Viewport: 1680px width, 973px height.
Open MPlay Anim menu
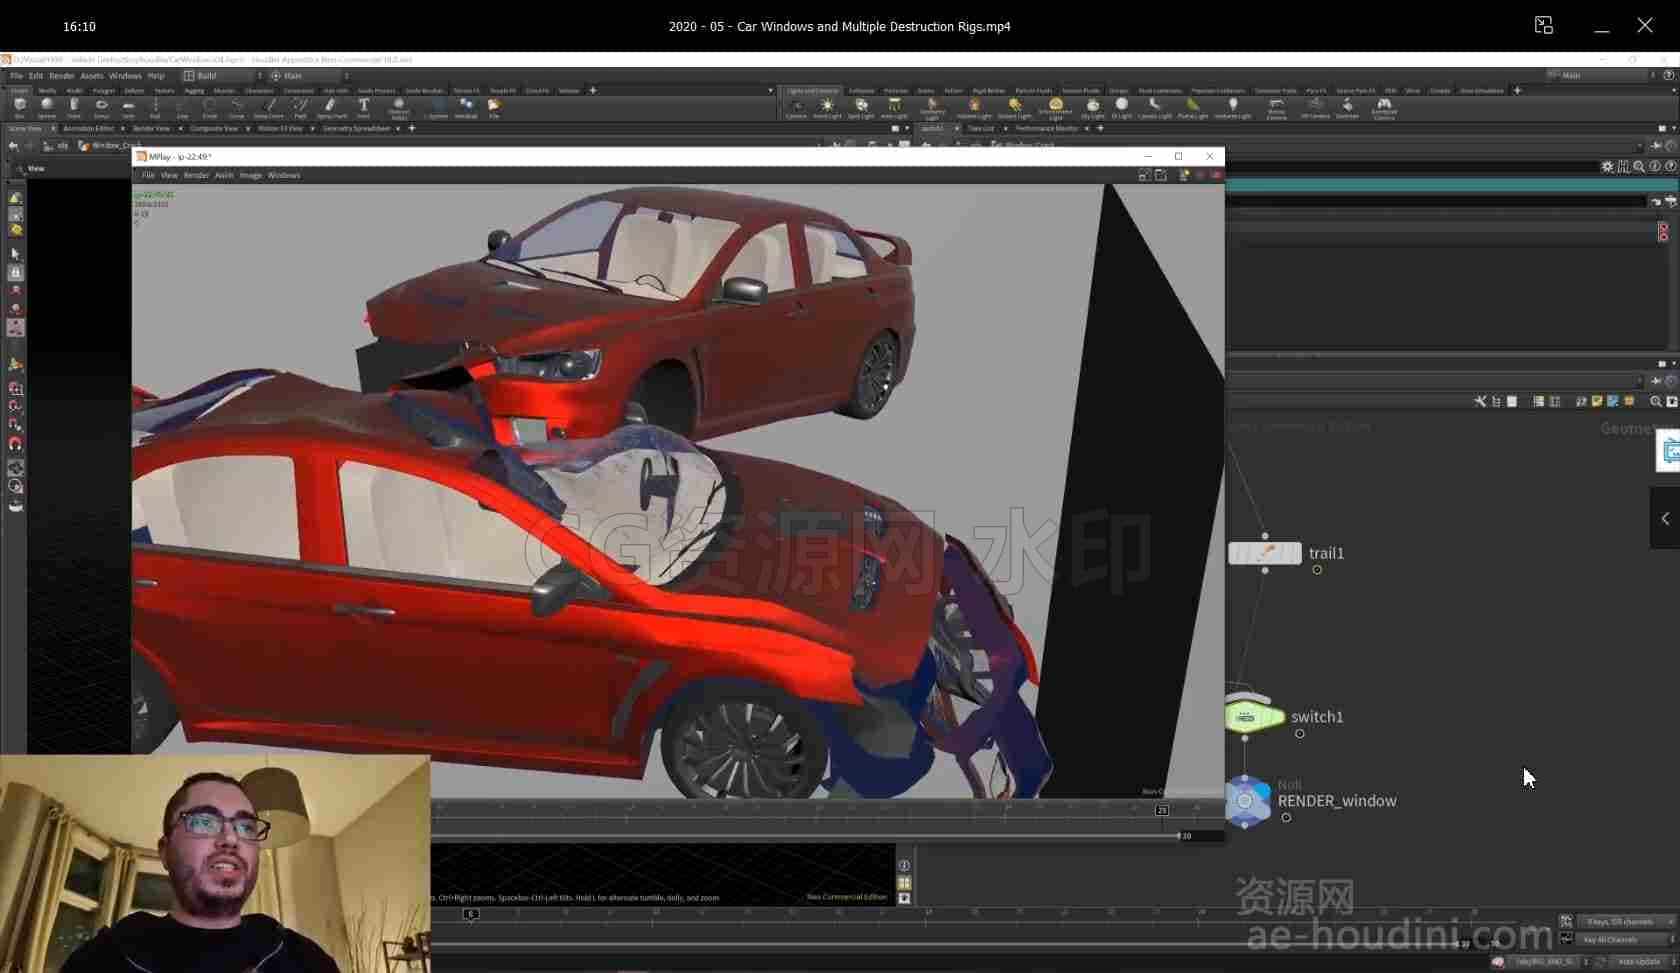(x=224, y=175)
